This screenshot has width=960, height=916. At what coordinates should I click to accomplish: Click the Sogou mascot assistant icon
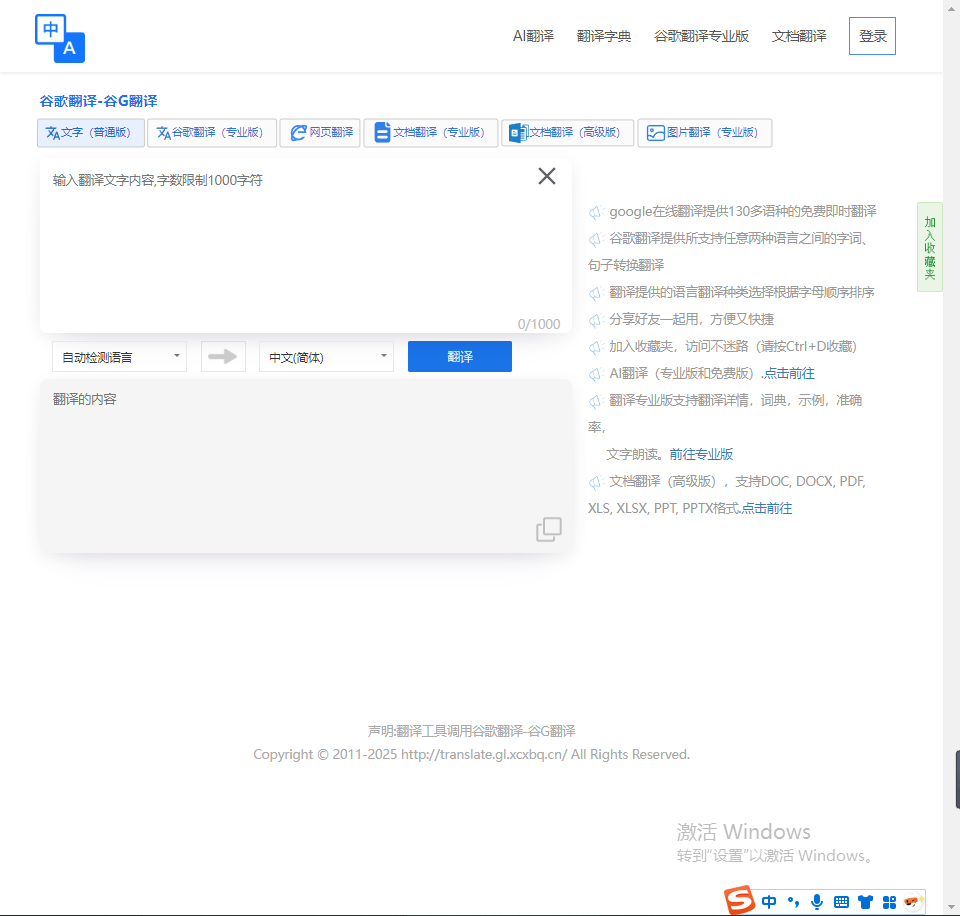[913, 901]
